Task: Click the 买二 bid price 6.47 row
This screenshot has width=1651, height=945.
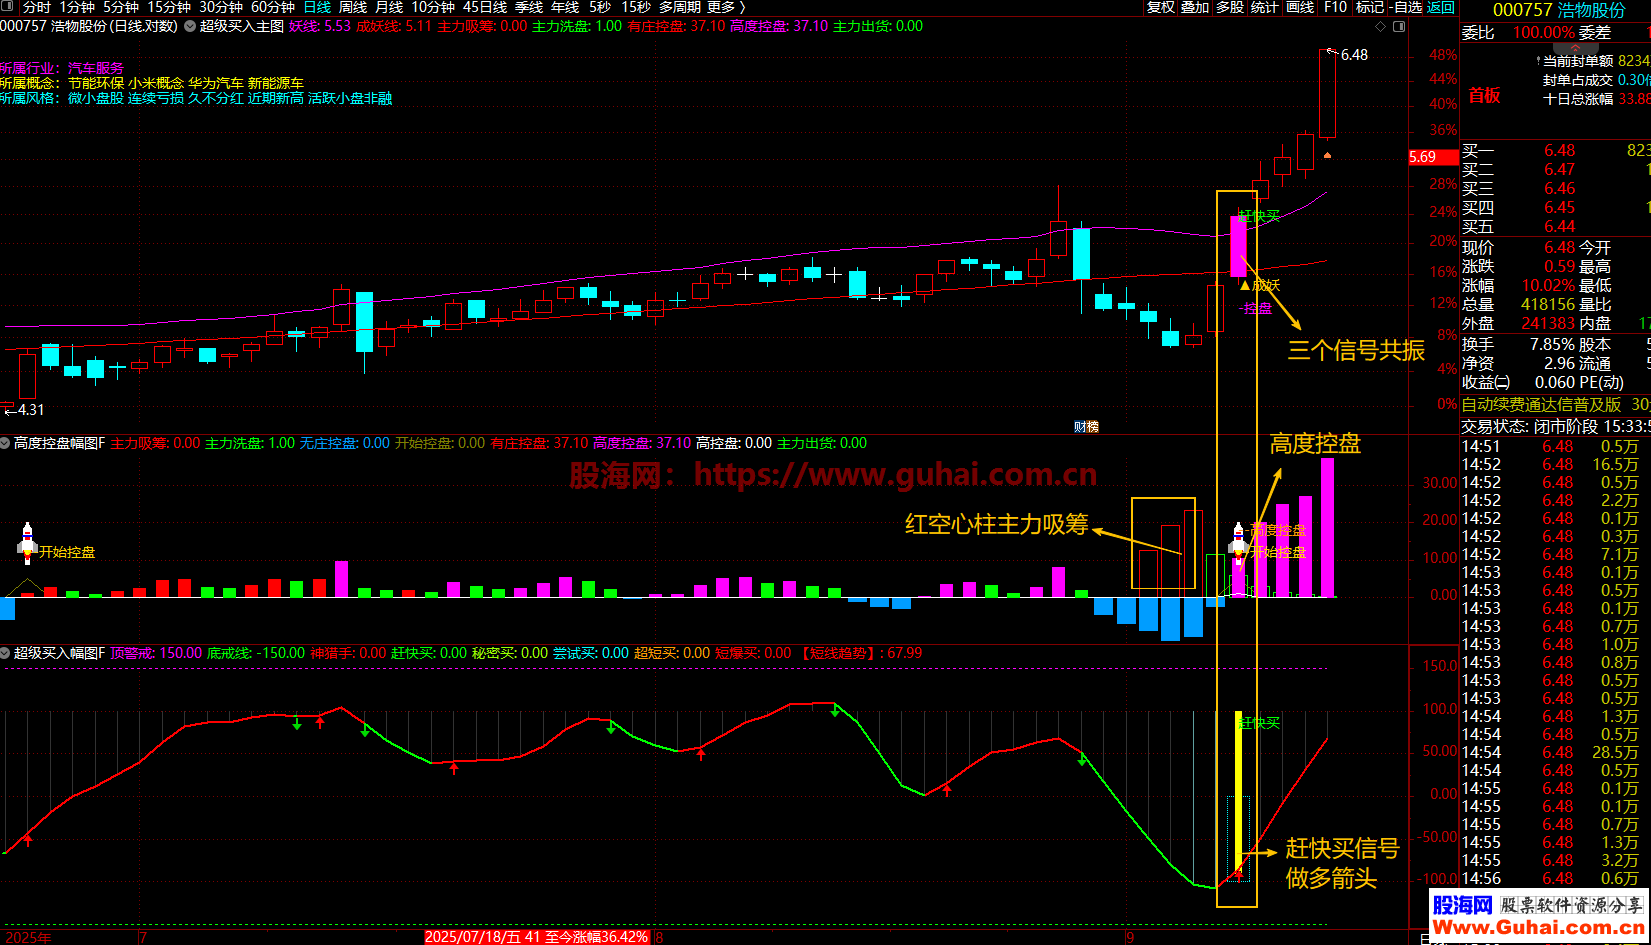Action: click(1555, 169)
